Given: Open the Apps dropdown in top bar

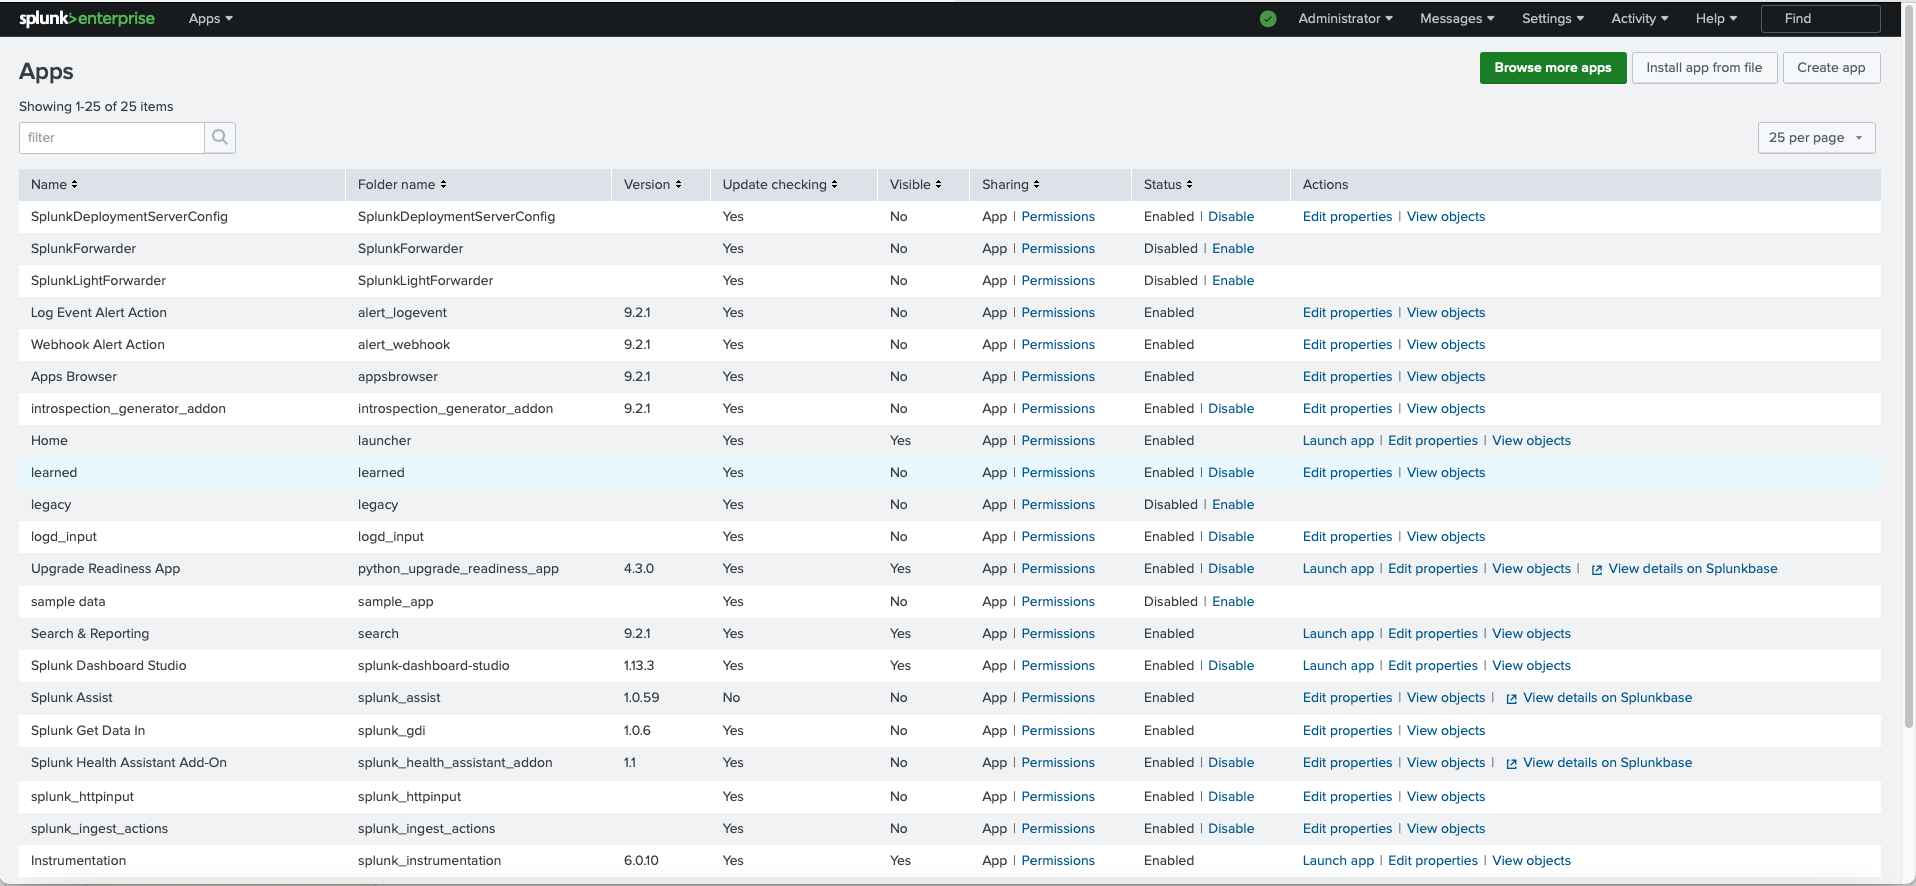Looking at the screenshot, I should click(210, 19).
